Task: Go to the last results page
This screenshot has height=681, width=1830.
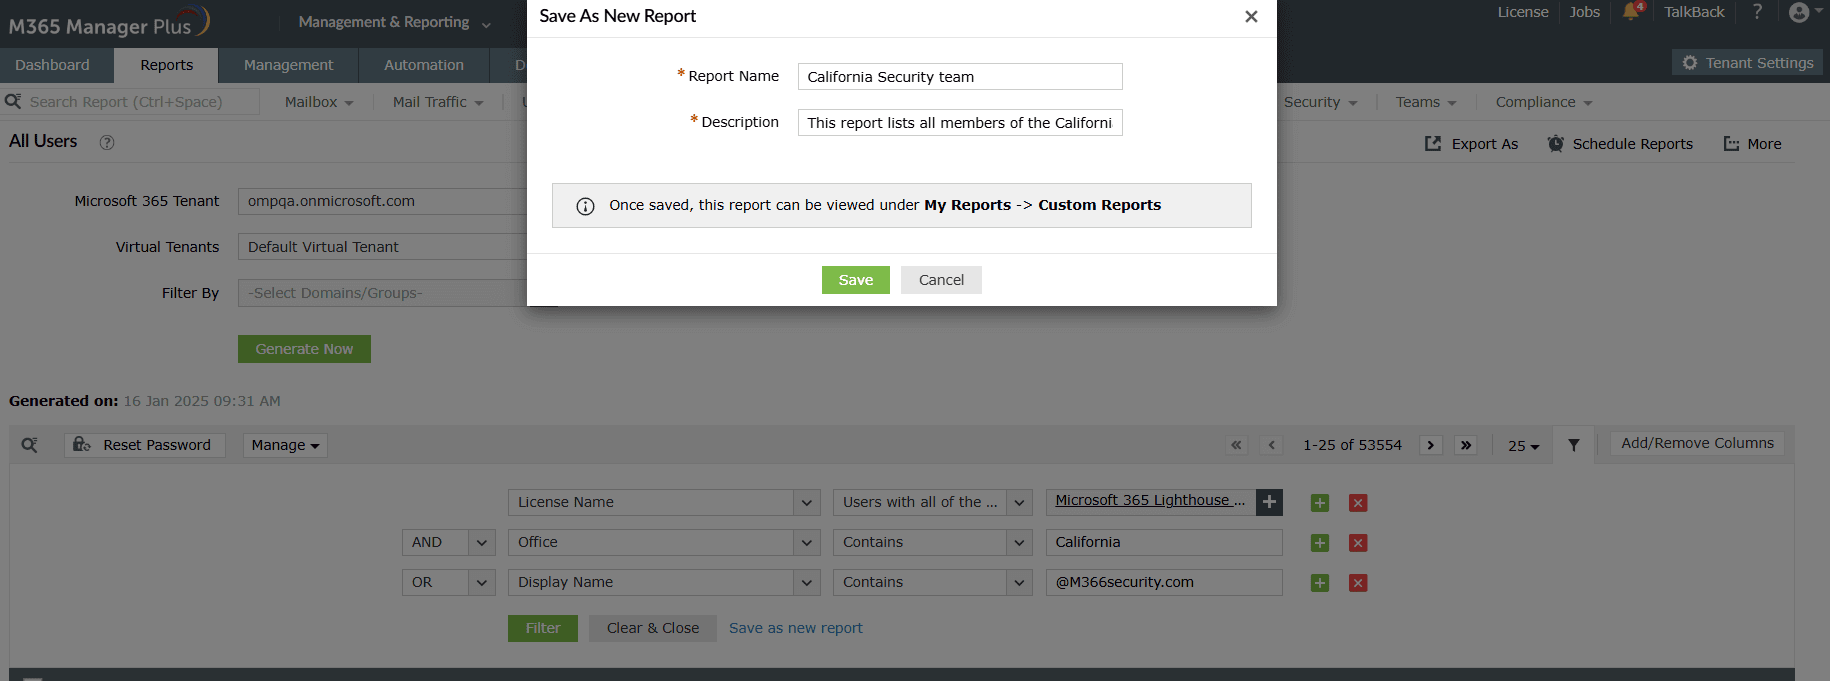Action: tap(1466, 445)
